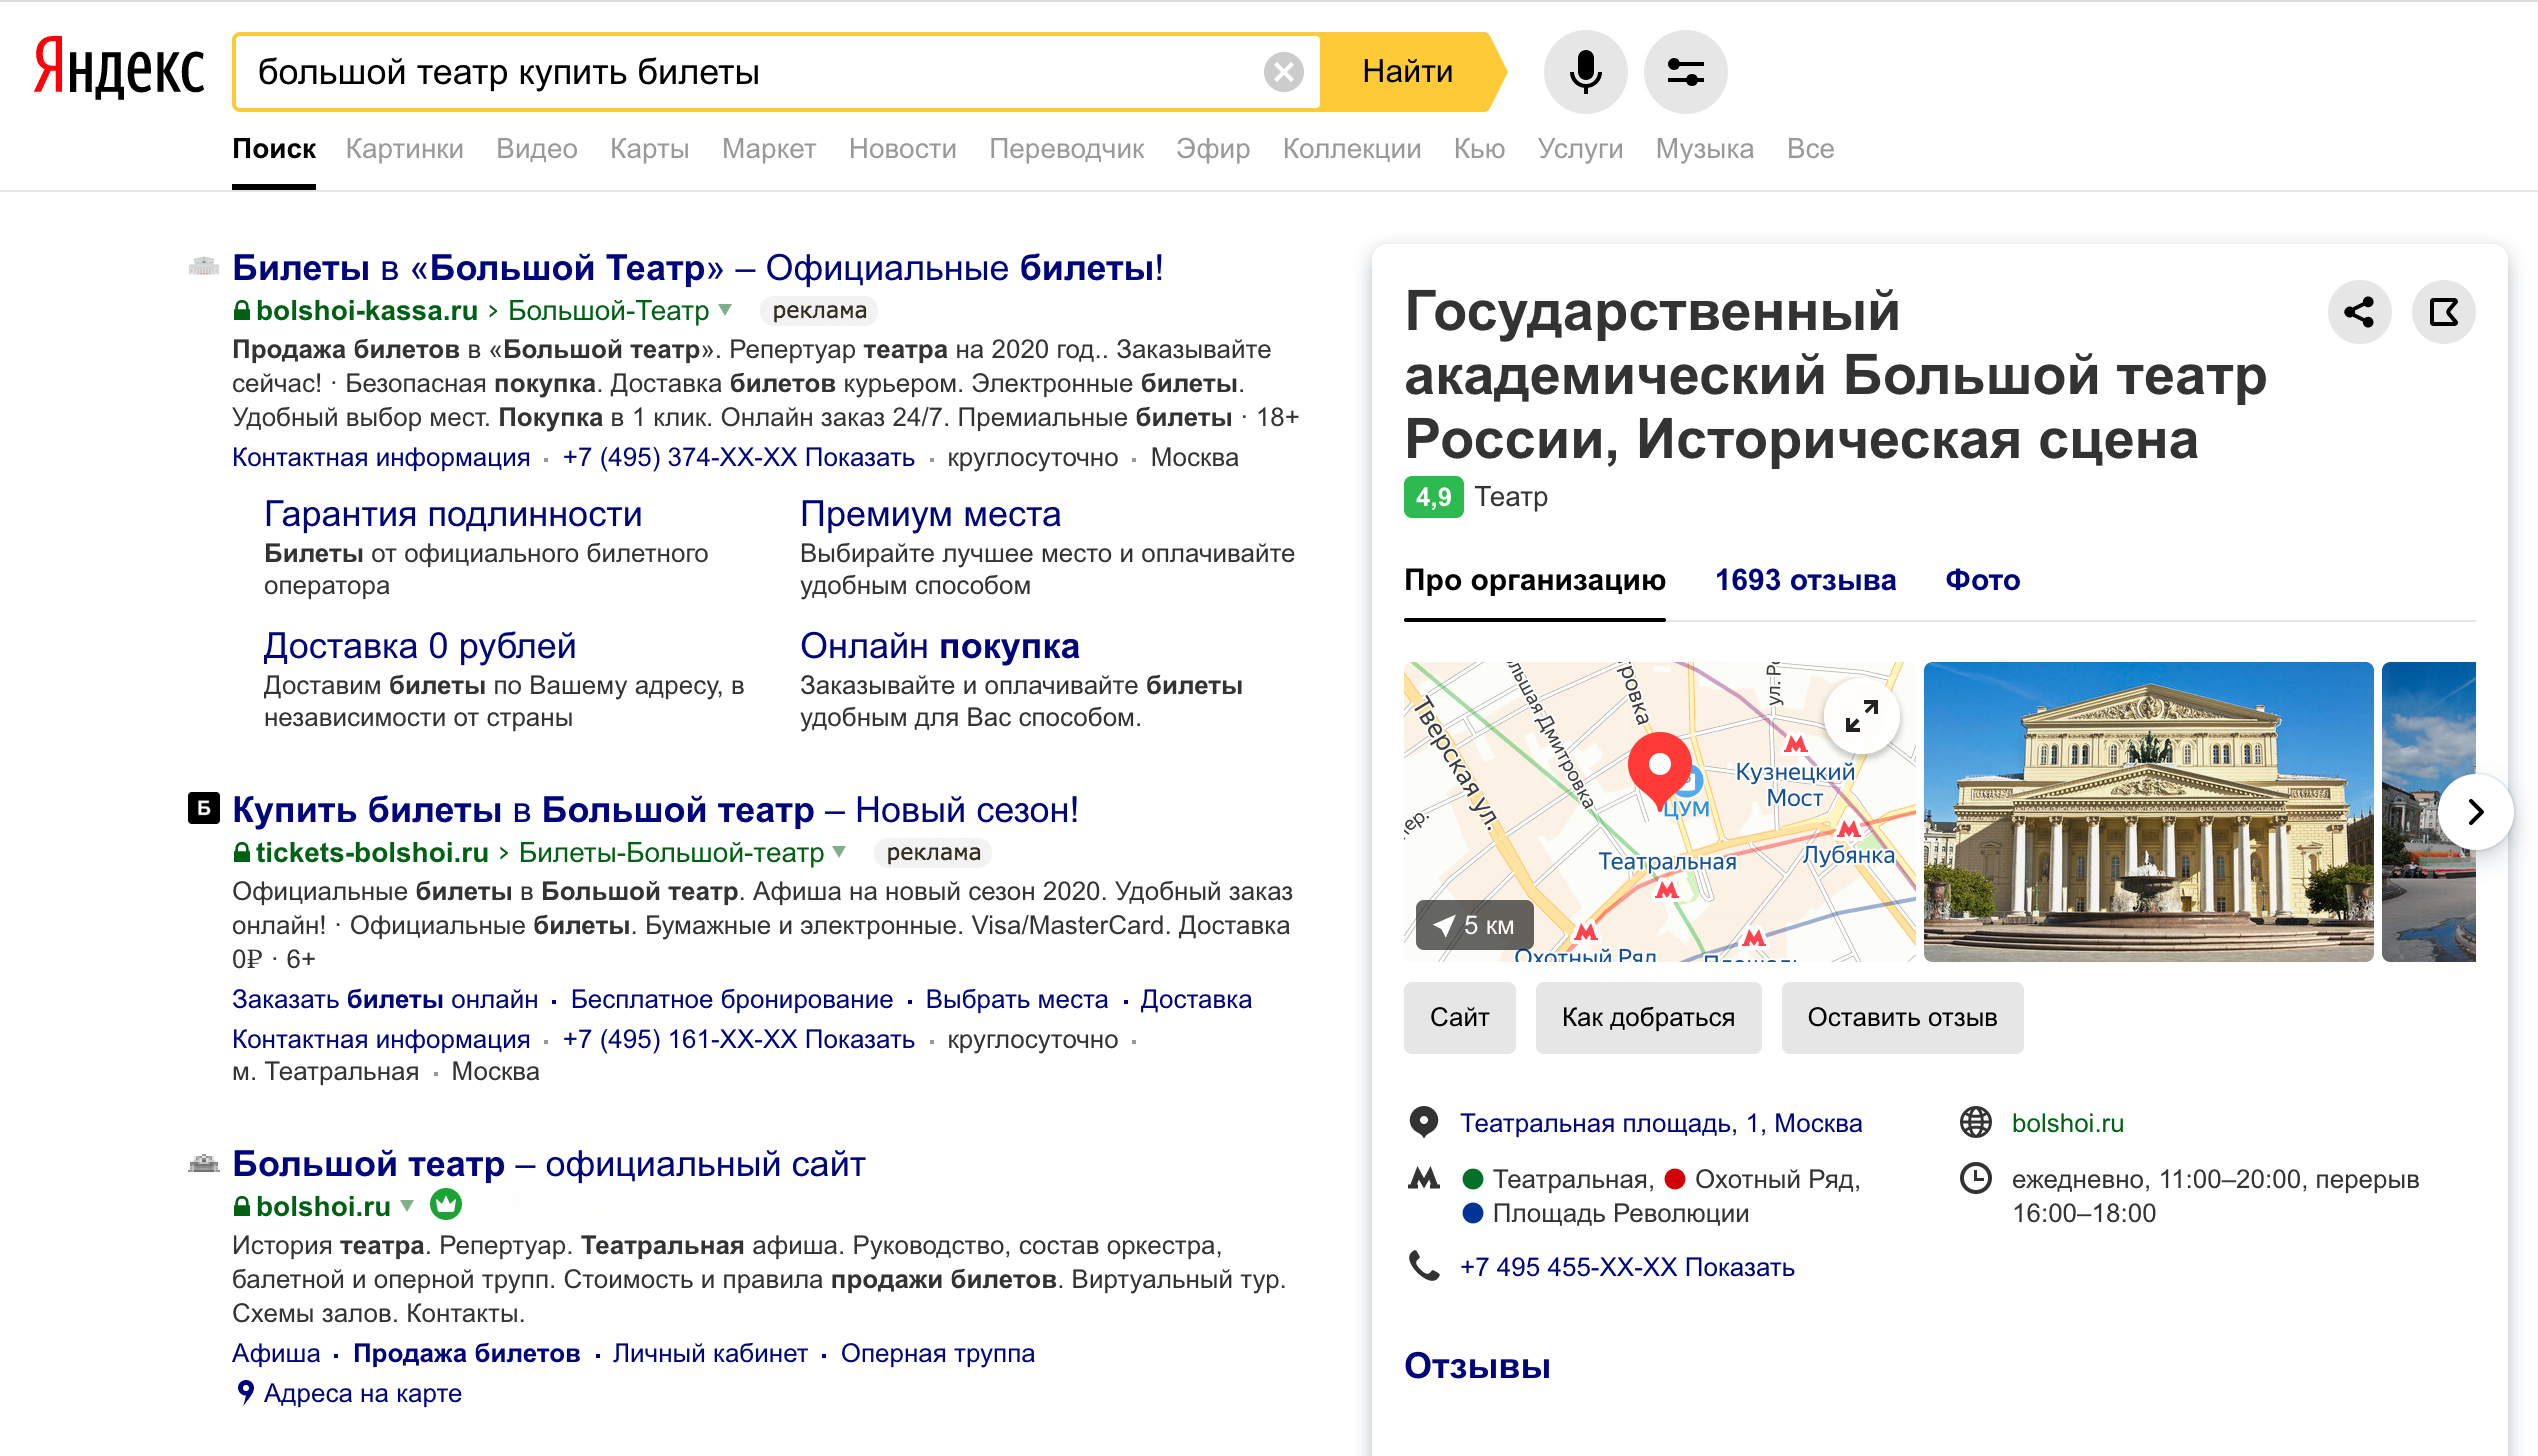Click the red location pin on the map
2538x1456 pixels.
1660,770
